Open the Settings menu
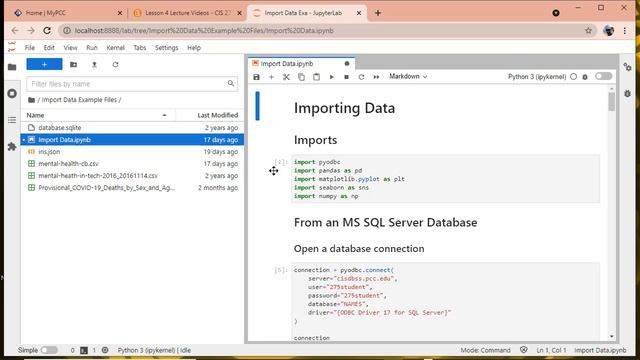The height and width of the screenshot is (360, 640). point(167,48)
